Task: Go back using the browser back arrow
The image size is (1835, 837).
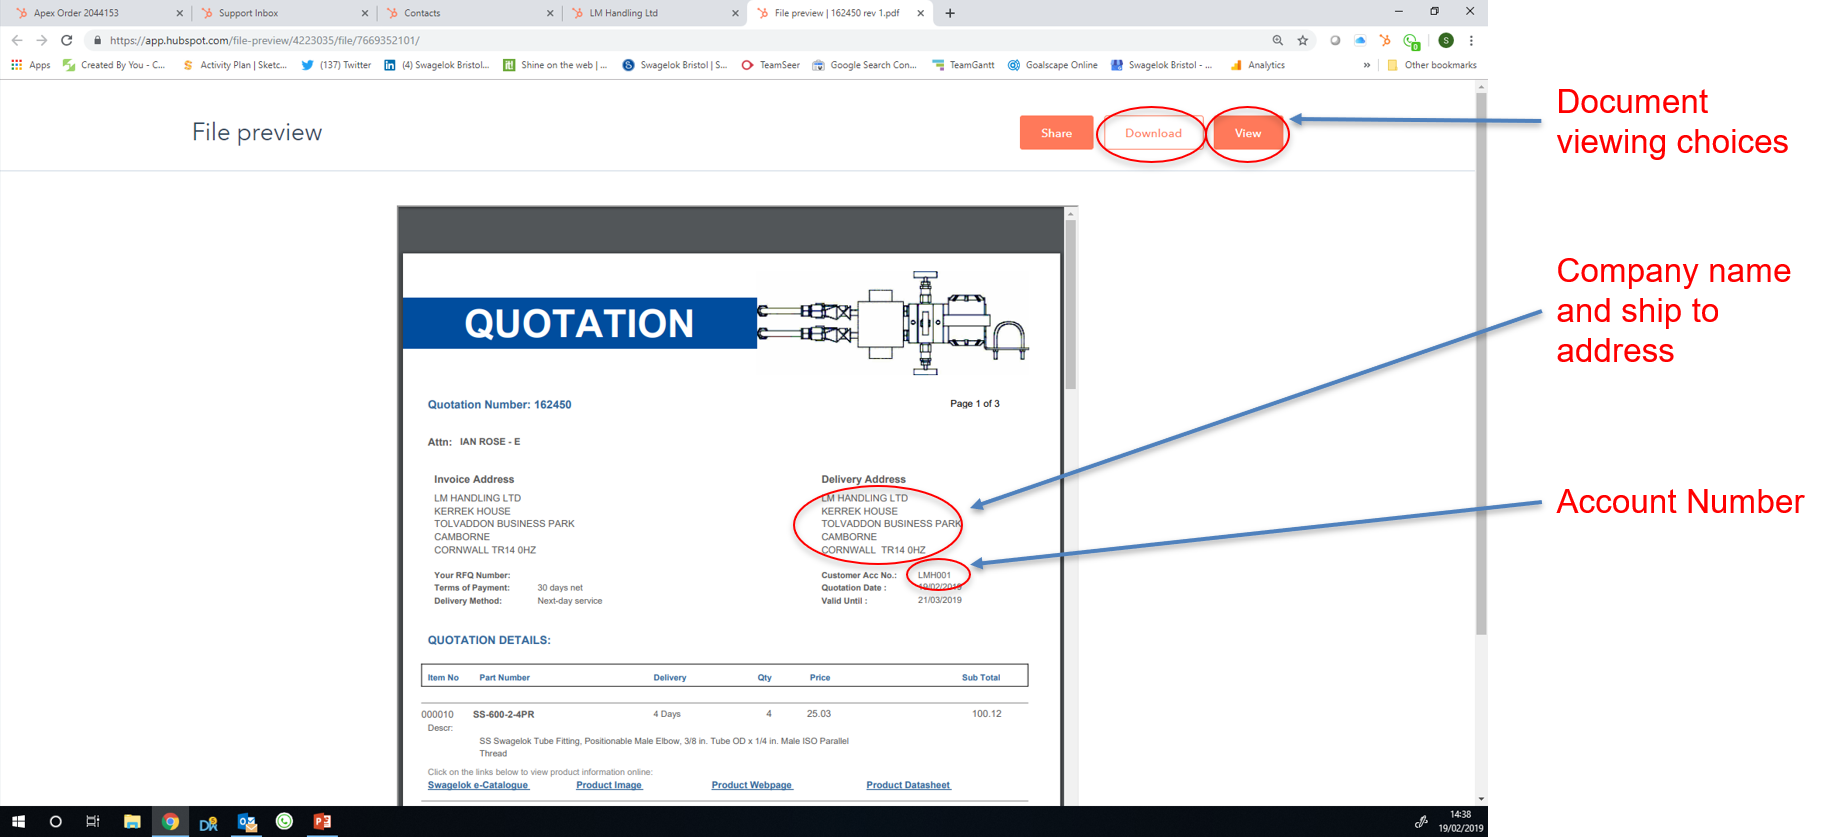Action: tap(17, 41)
